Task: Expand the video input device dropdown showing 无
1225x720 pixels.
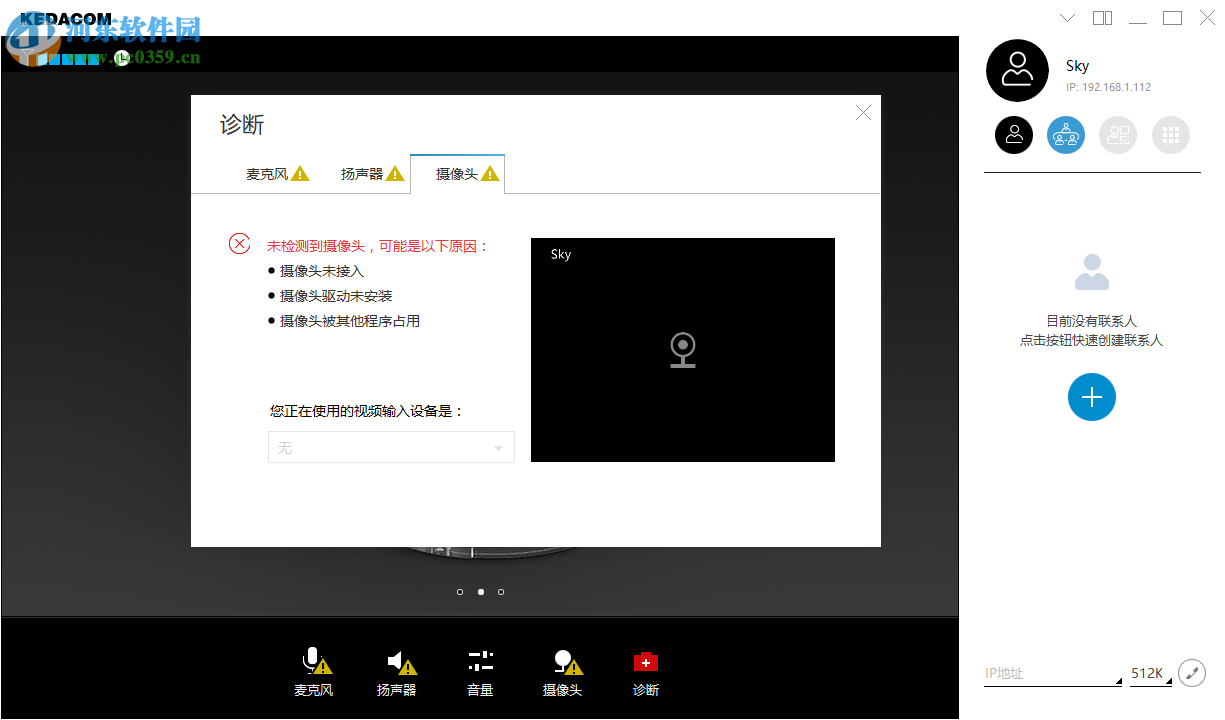Action: [391, 447]
